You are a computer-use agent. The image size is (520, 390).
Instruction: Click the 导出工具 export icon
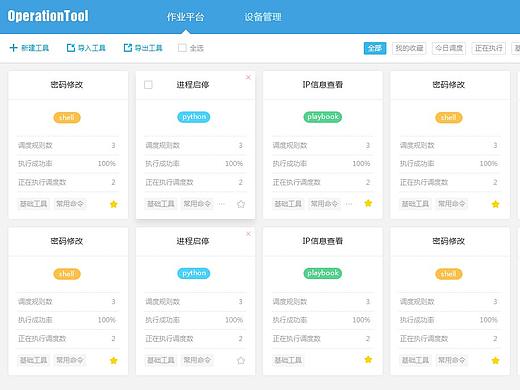(128, 48)
